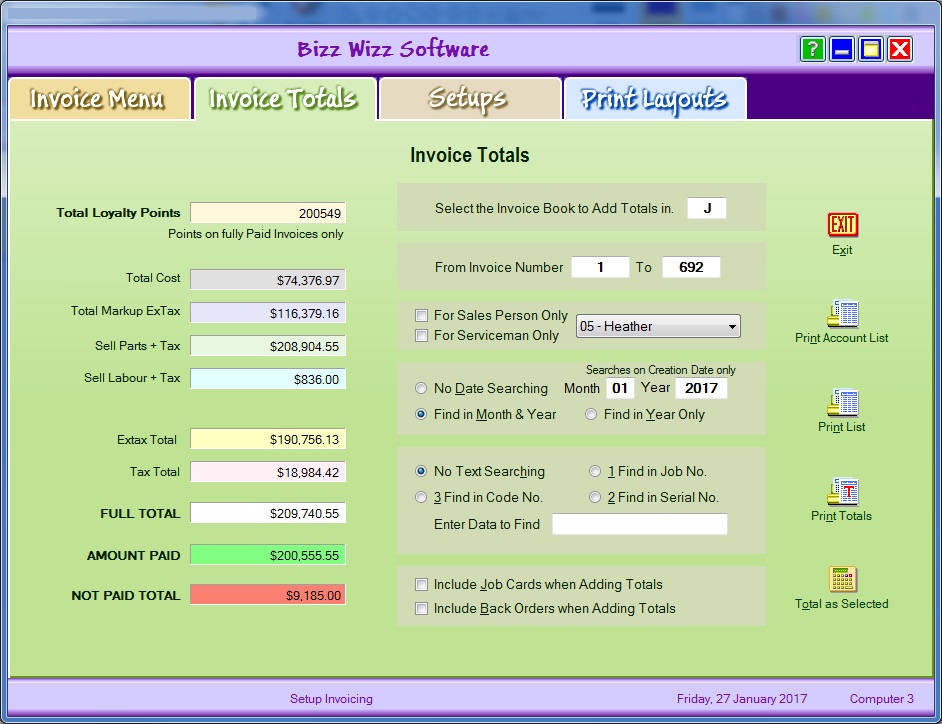This screenshot has height=724, width=942.
Task: Click the Invoice Book field showing J
Action: (x=707, y=208)
